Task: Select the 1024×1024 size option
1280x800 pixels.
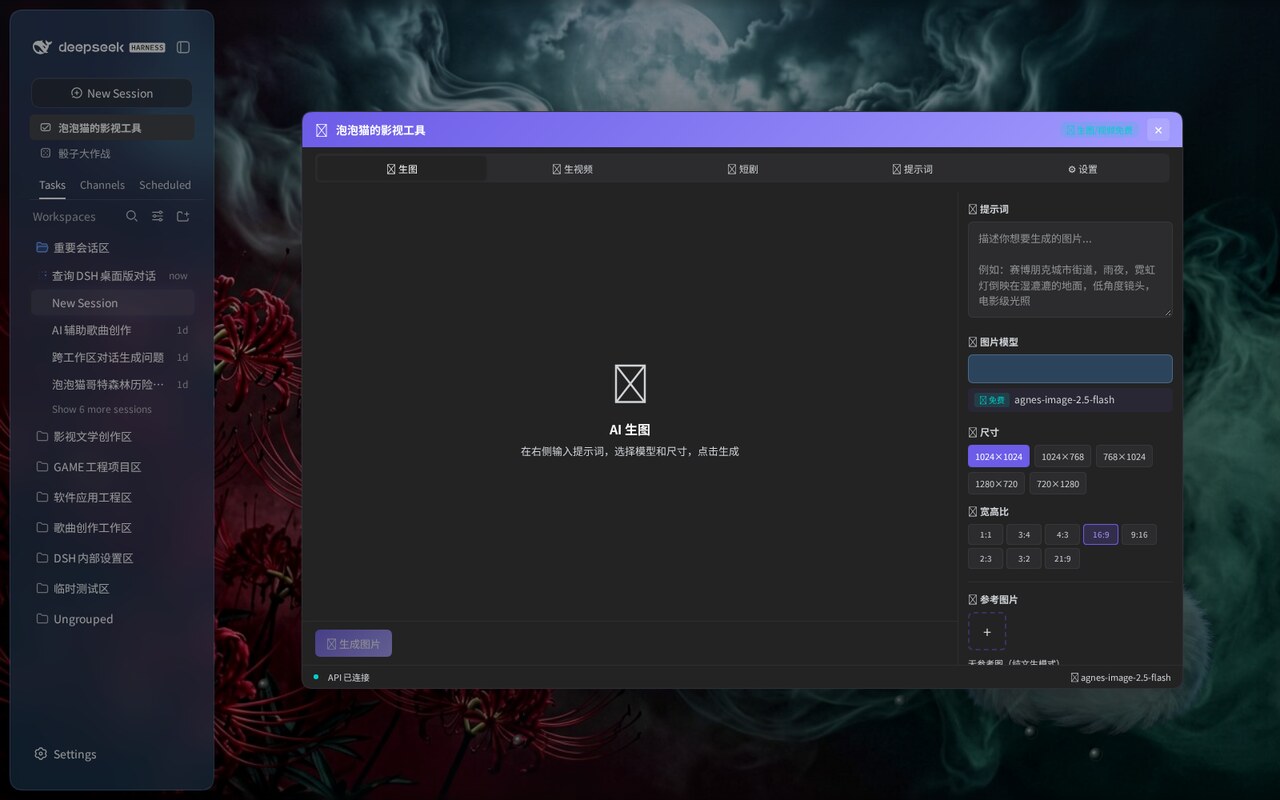Action: [x=998, y=456]
